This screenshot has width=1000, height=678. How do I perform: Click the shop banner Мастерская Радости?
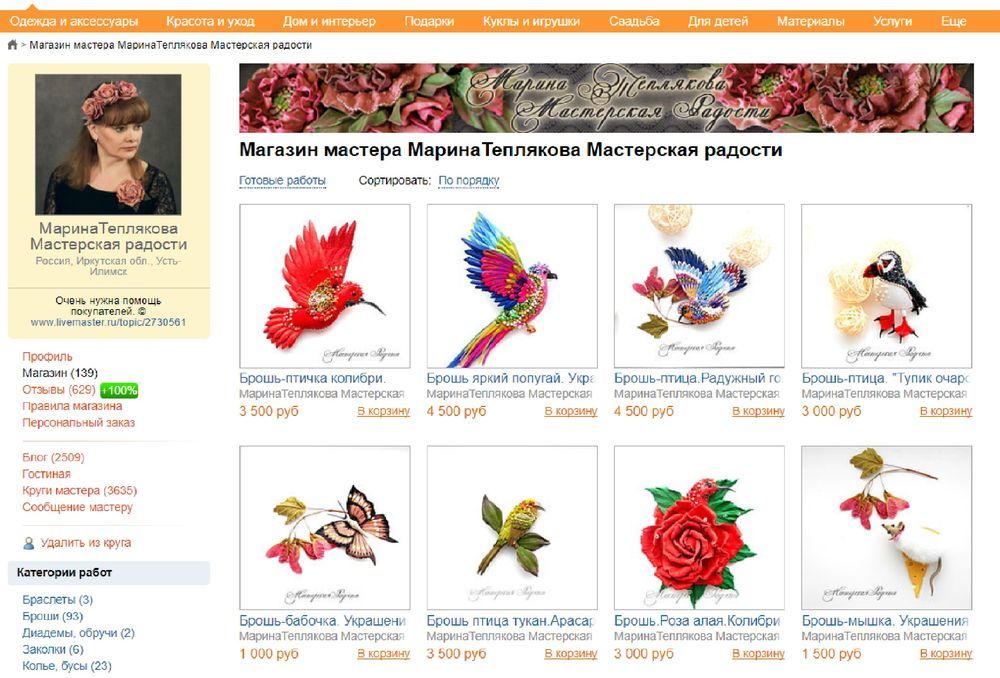pyautogui.click(x=607, y=98)
